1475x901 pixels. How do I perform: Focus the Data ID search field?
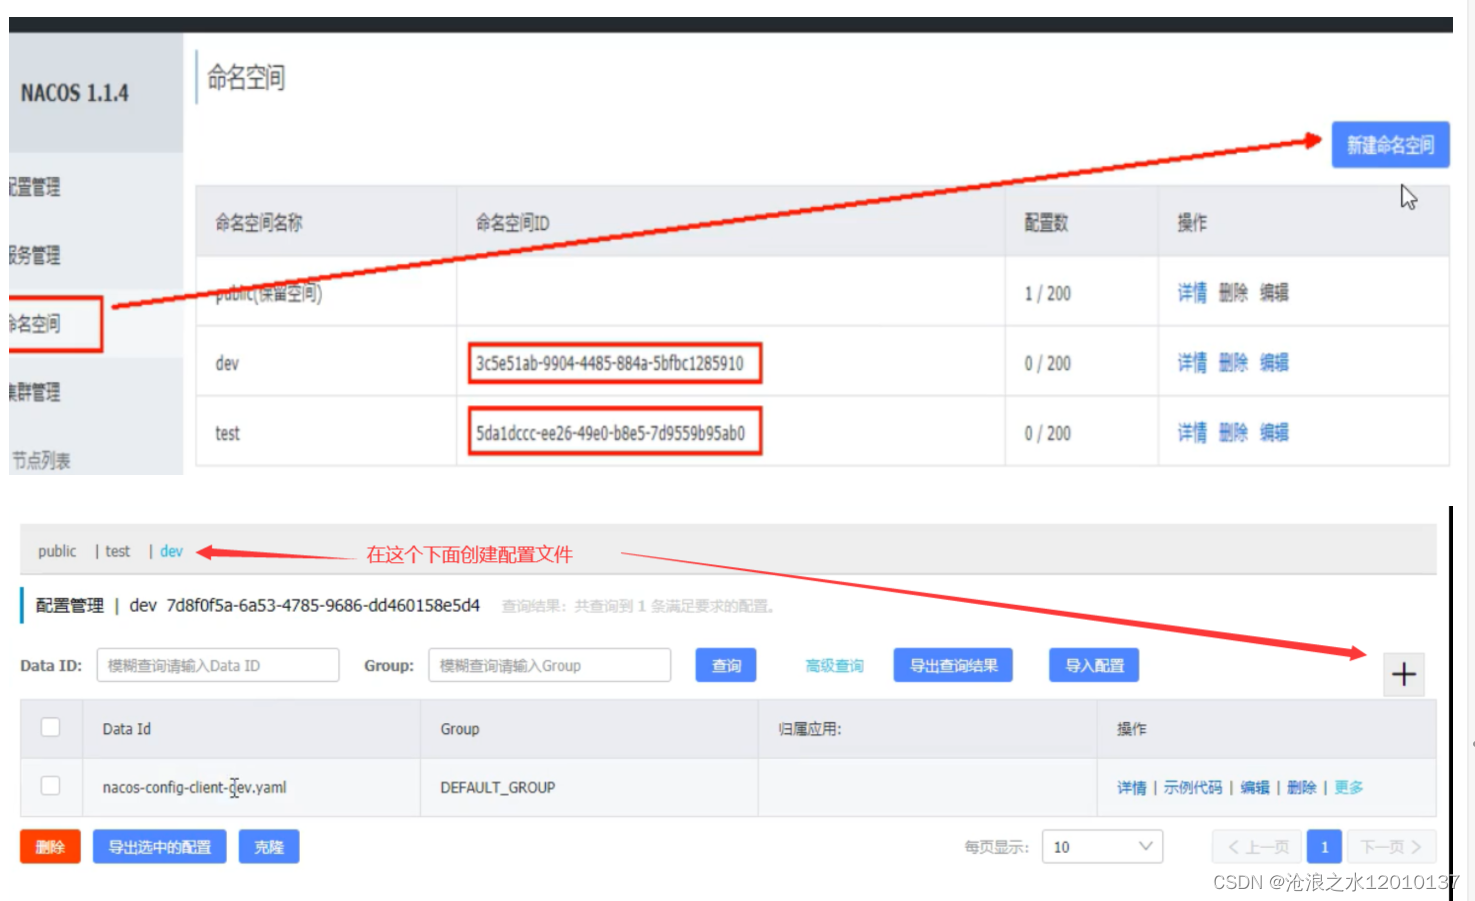tap(218, 665)
